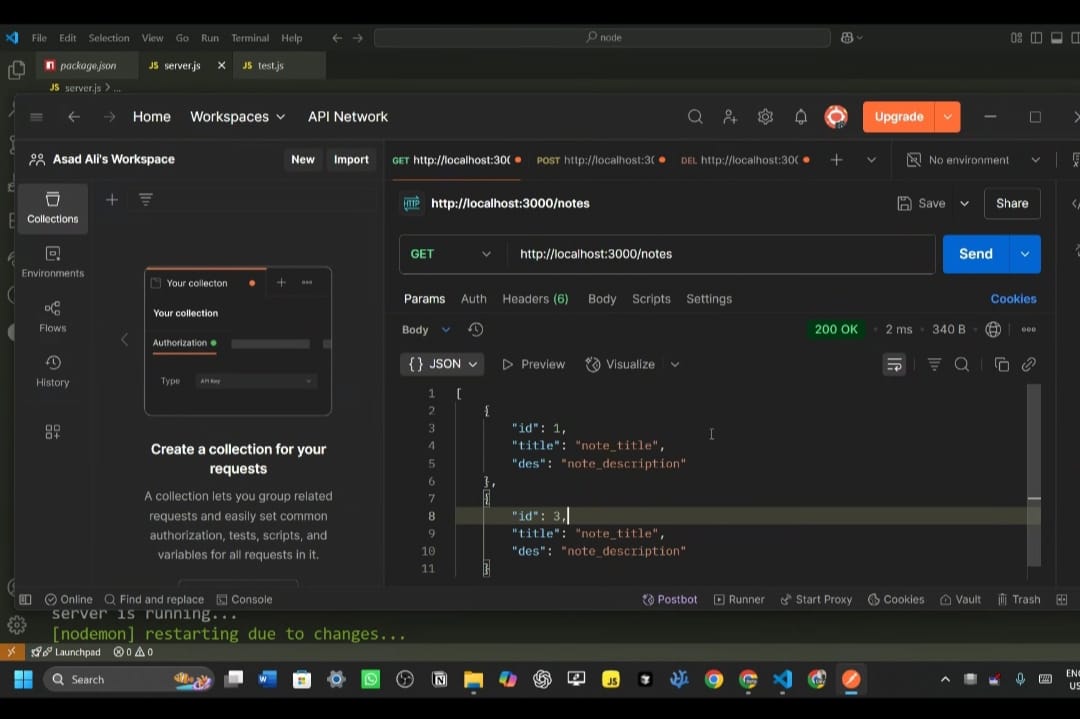The height and width of the screenshot is (719, 1080).
Task: Open VS Code manage gear icon
Action: pyautogui.click(x=17, y=625)
